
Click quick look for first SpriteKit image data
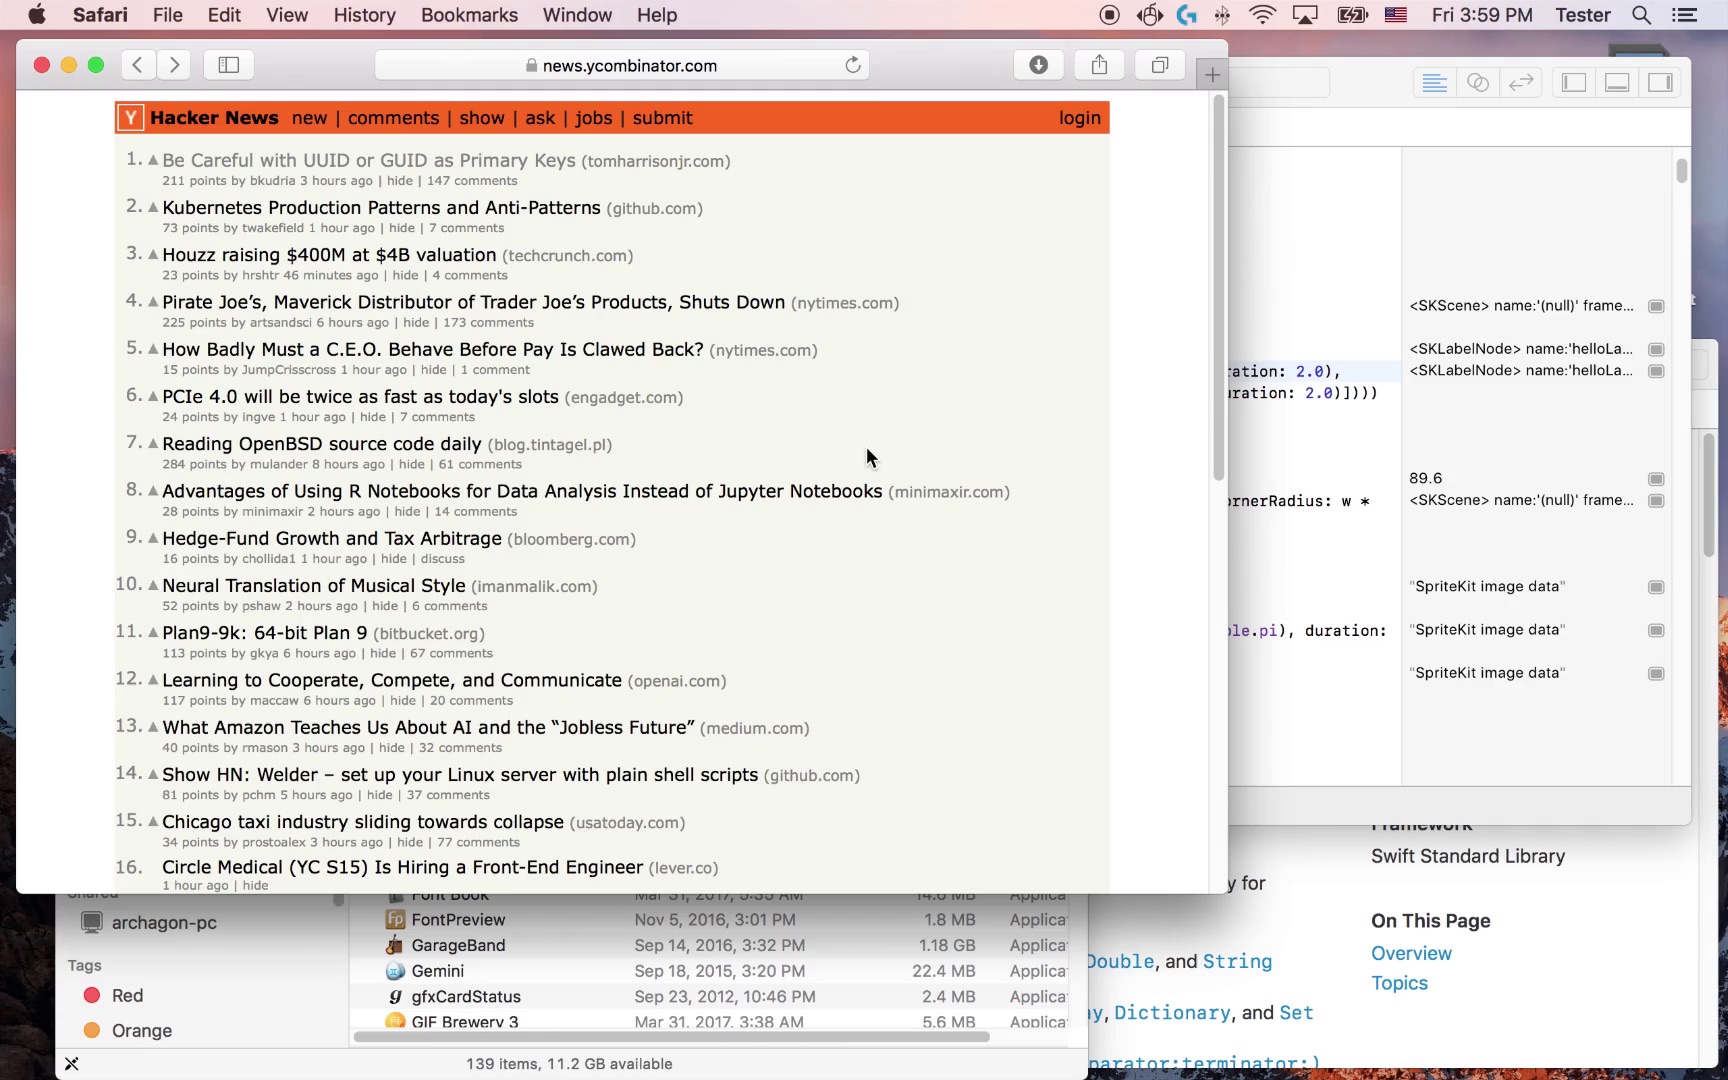[1656, 587]
